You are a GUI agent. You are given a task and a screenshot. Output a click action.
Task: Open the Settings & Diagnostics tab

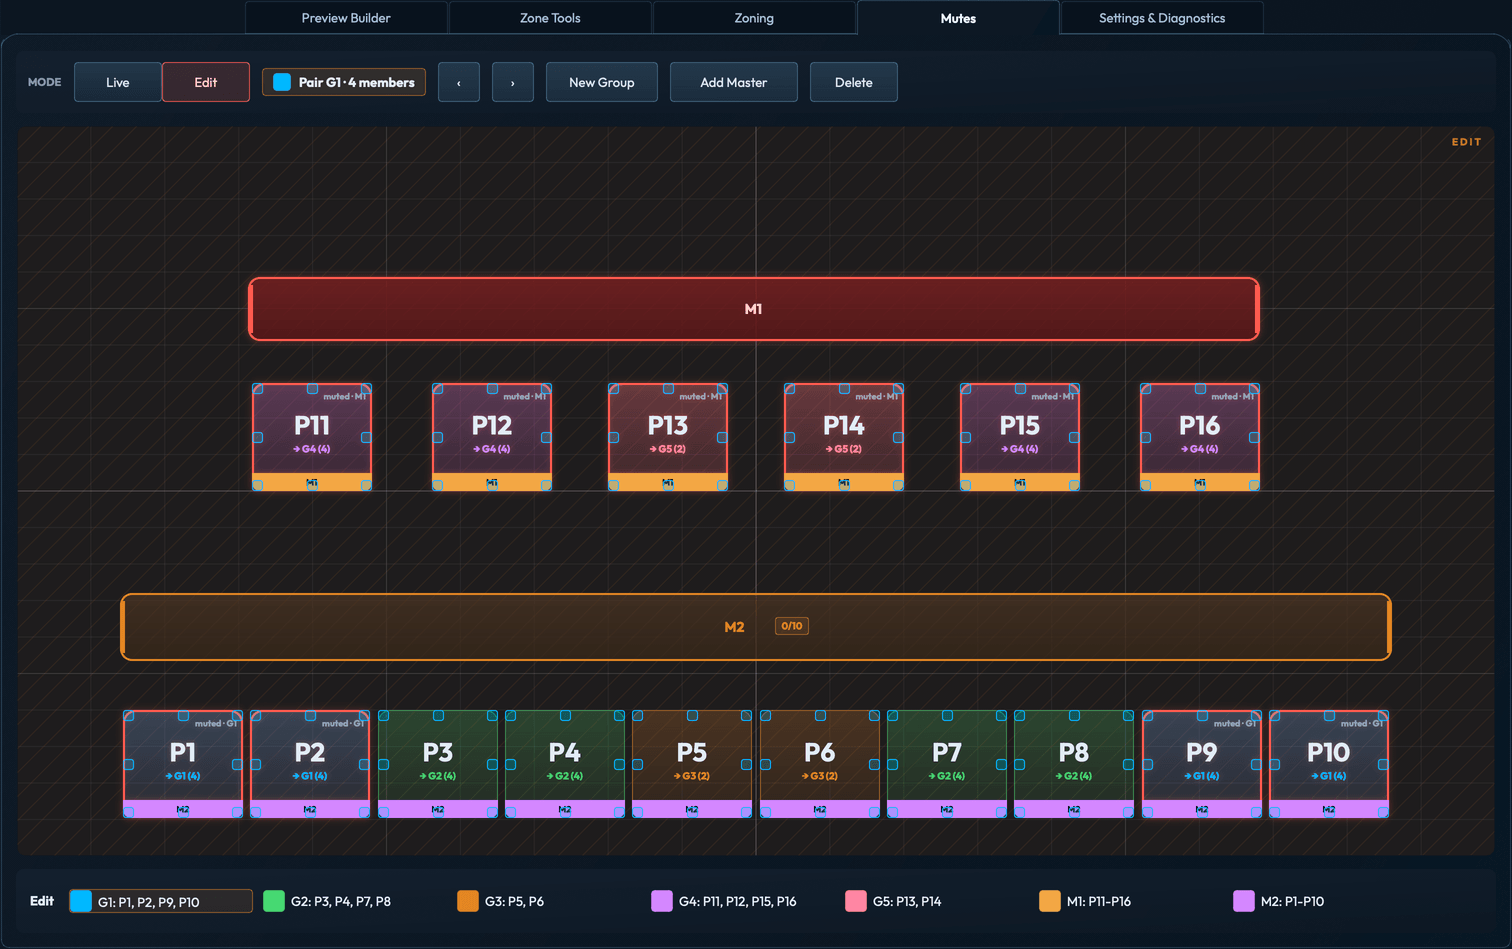pos(1162,18)
